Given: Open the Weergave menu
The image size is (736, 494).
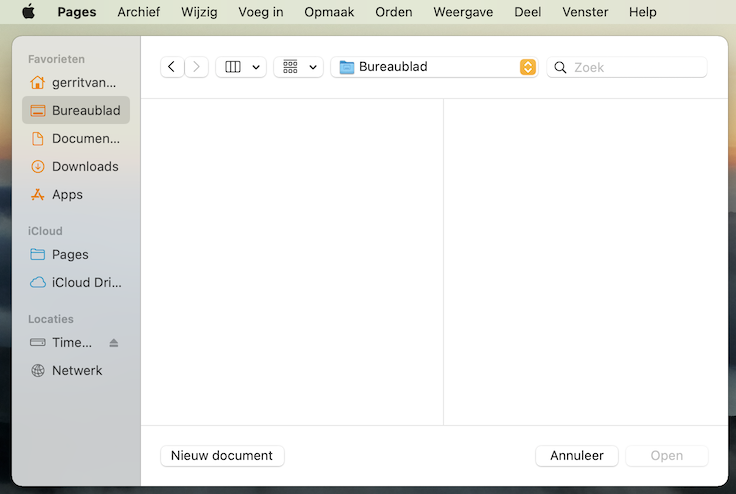Looking at the screenshot, I should (463, 12).
